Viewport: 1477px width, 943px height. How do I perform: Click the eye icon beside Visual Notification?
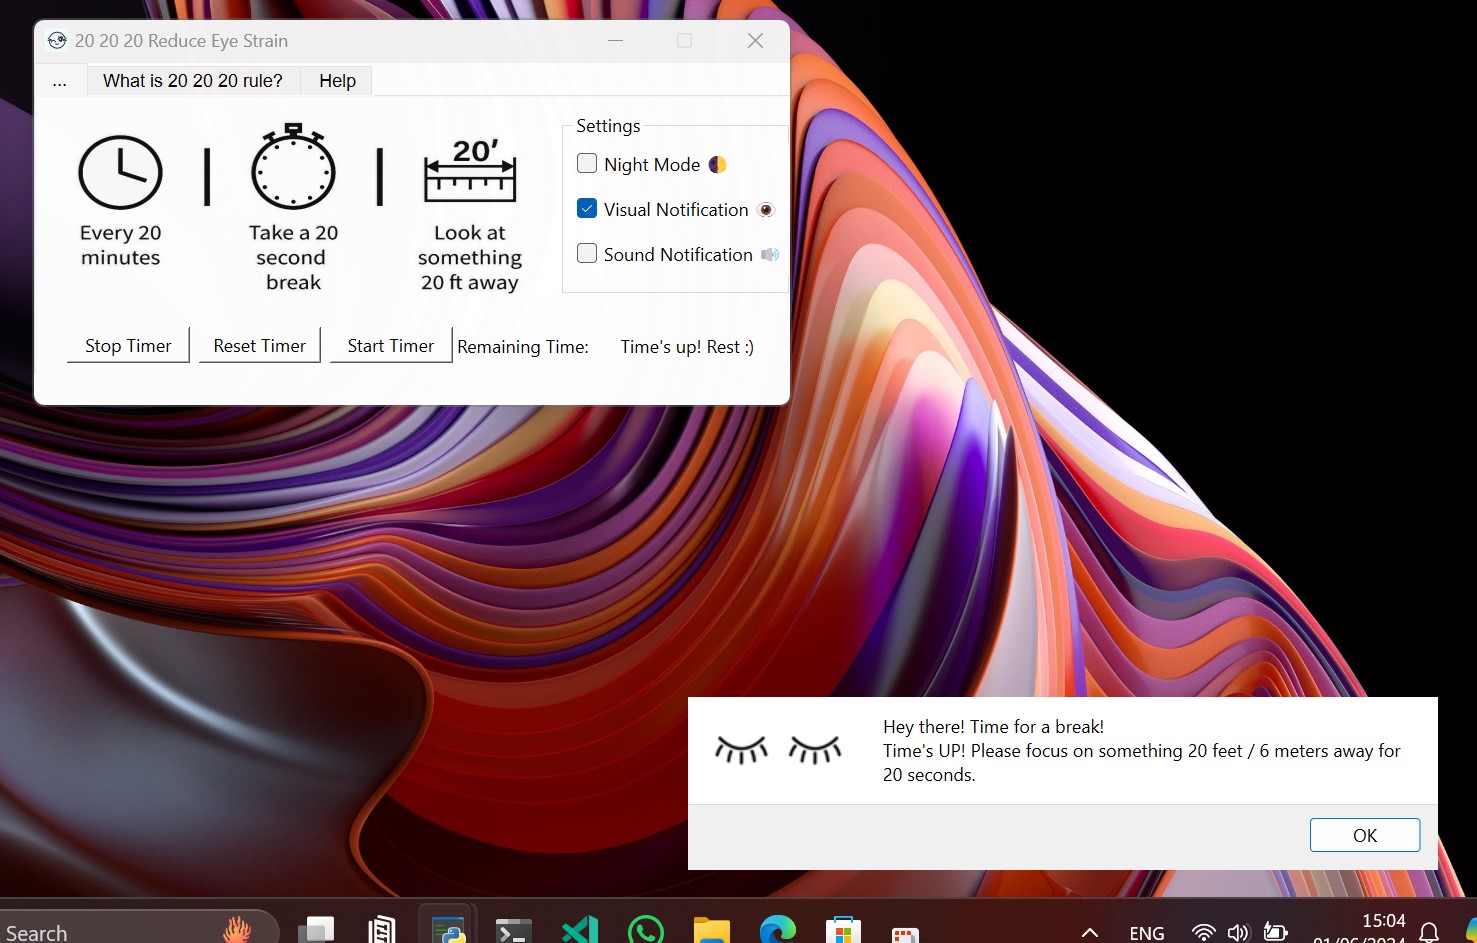[x=766, y=209]
